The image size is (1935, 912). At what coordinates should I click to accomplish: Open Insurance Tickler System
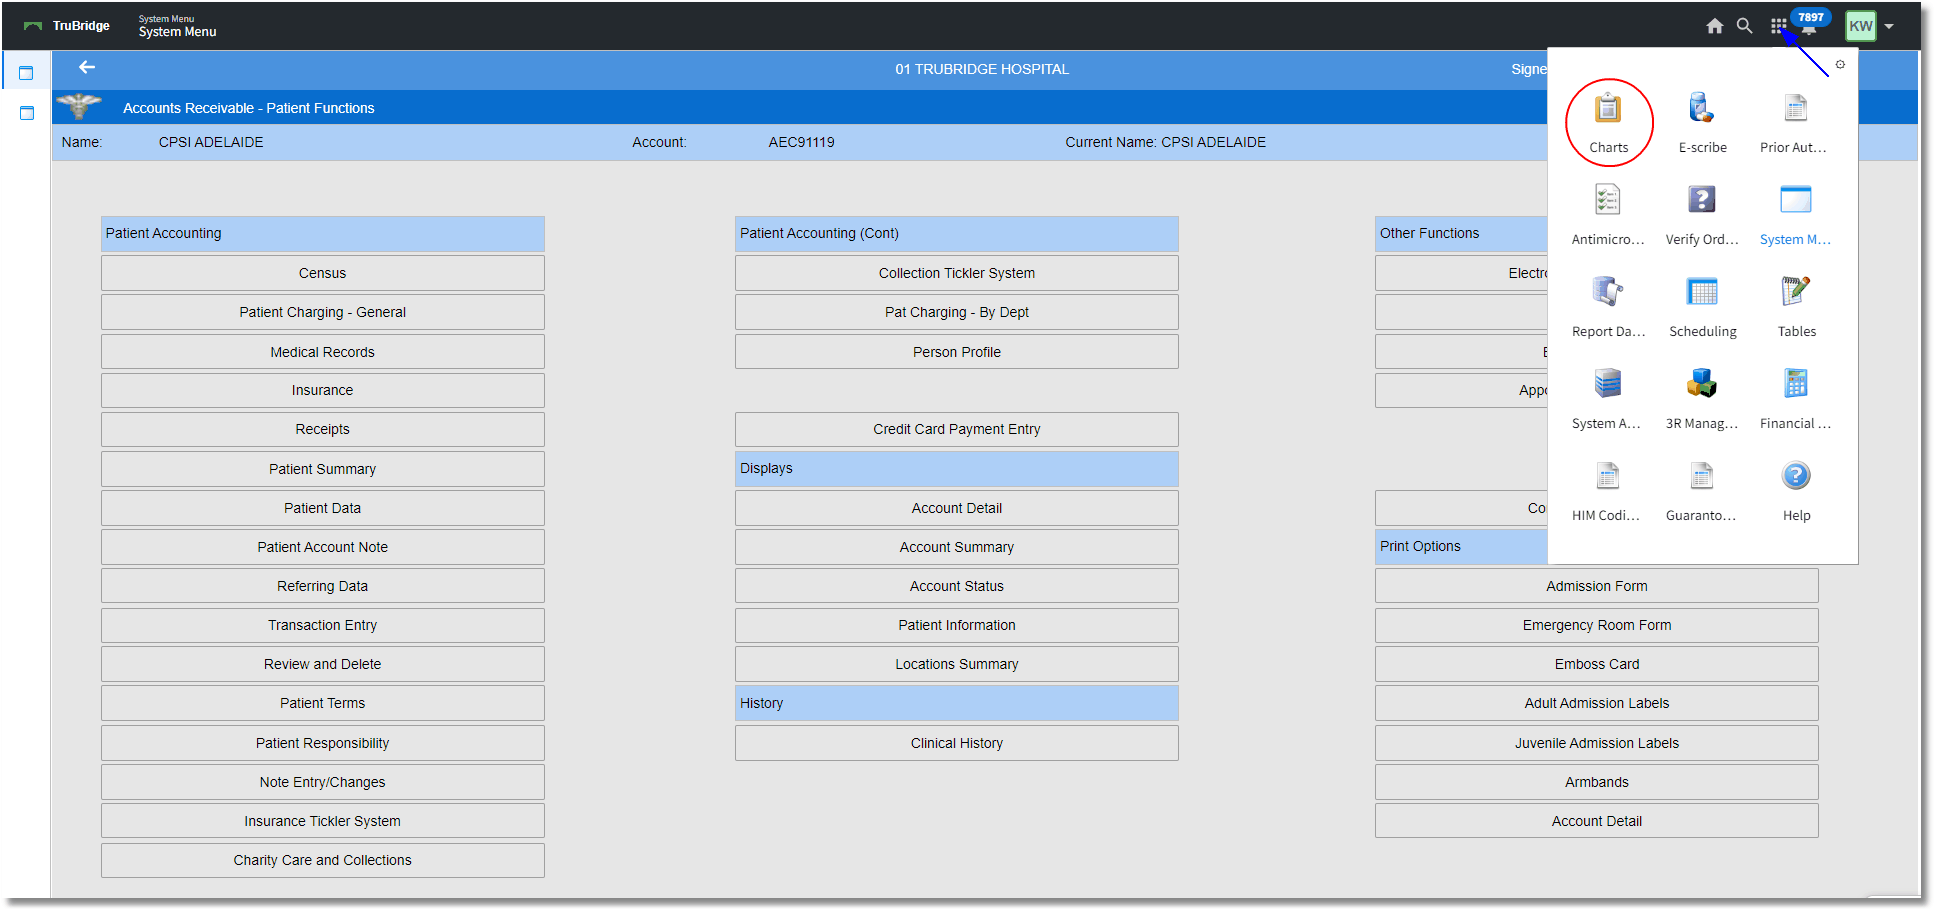pos(322,821)
